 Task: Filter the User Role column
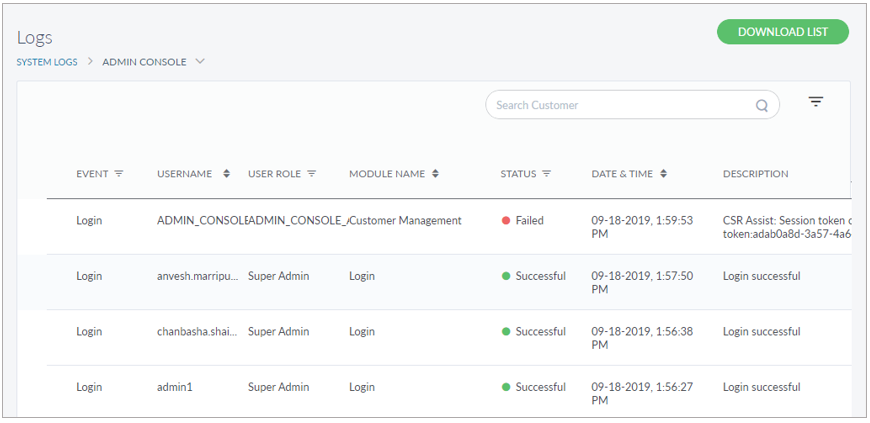312,174
